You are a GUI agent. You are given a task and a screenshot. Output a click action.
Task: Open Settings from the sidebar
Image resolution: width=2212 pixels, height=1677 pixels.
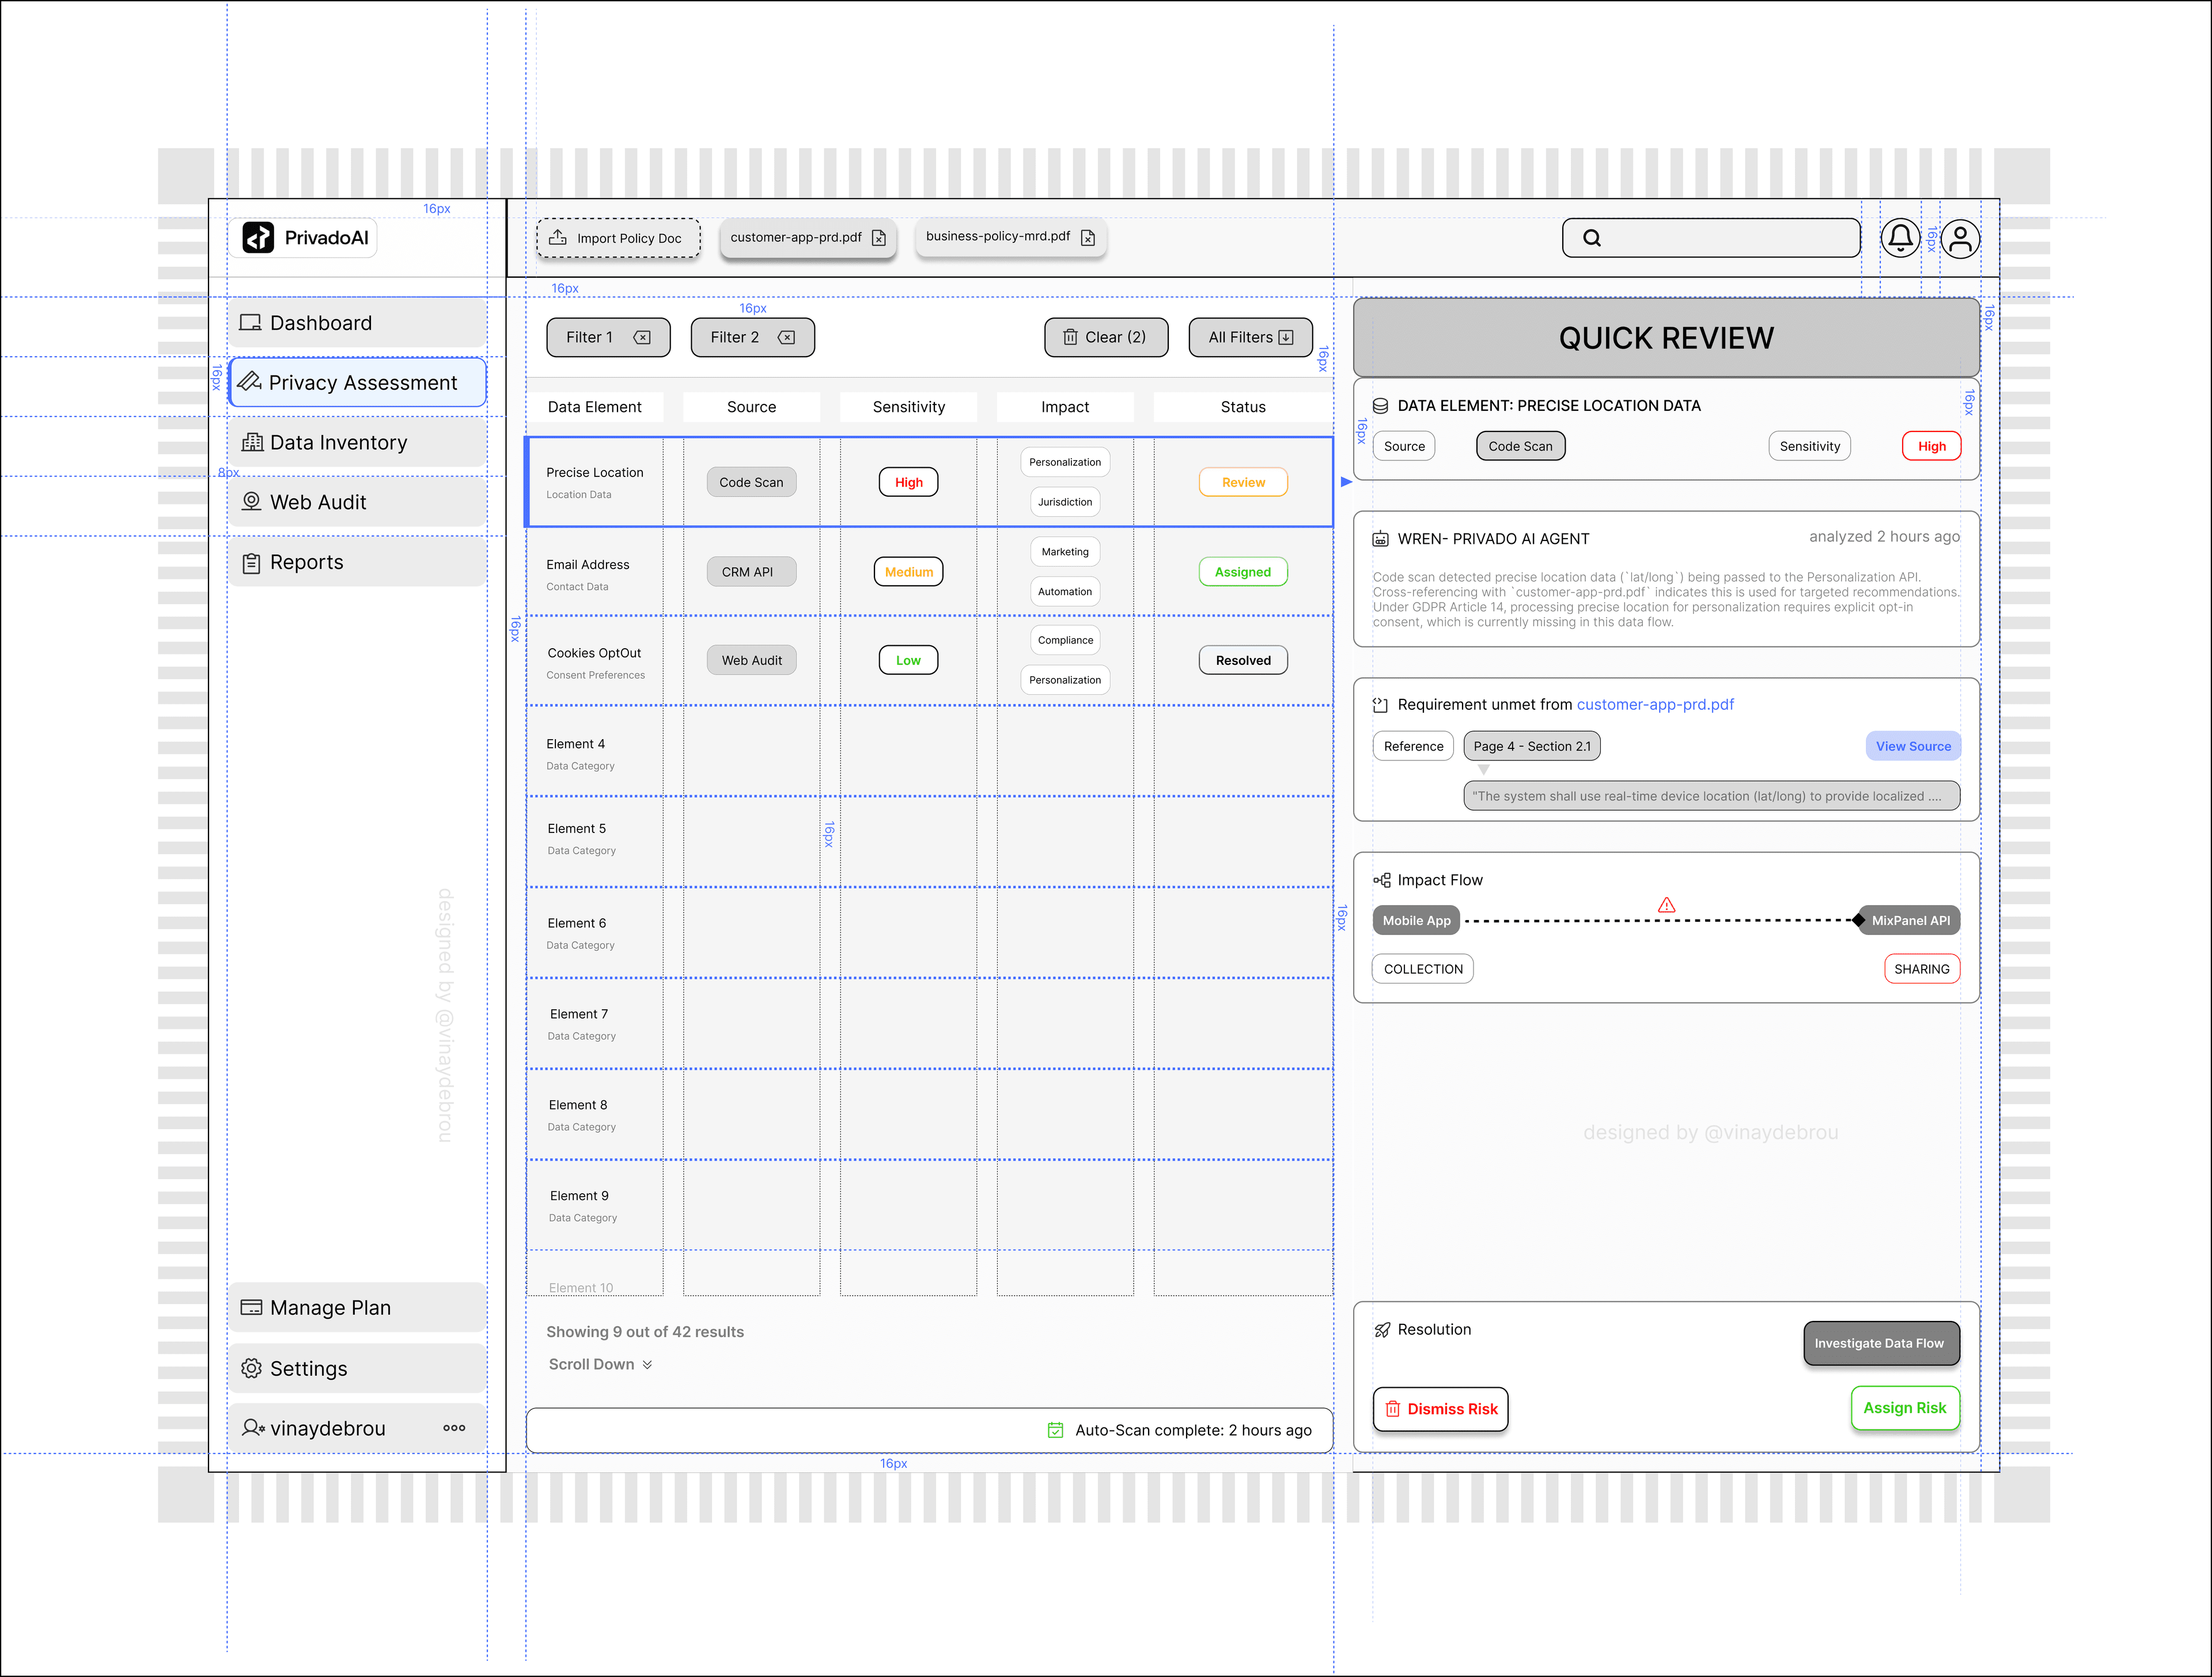tap(358, 1369)
